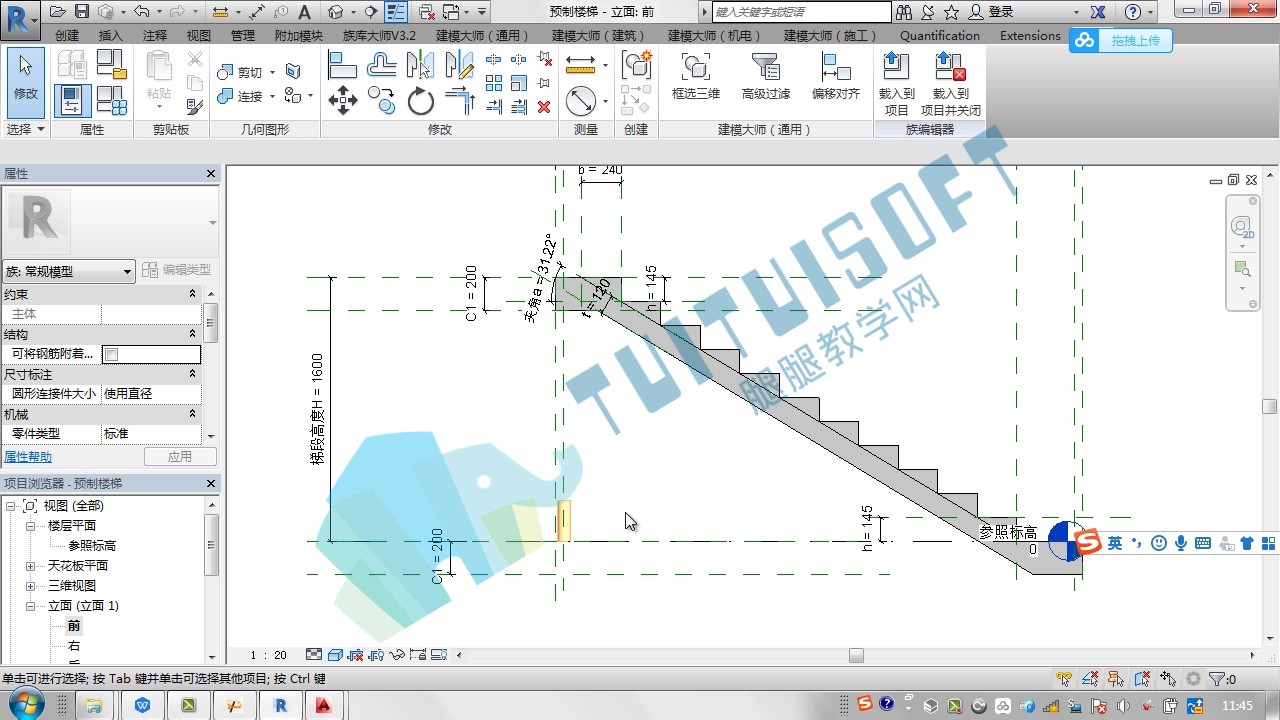The width and height of the screenshot is (1280, 720).
Task: Toggle Select Pinned Elements in status bar
Action: [x=1116, y=679]
